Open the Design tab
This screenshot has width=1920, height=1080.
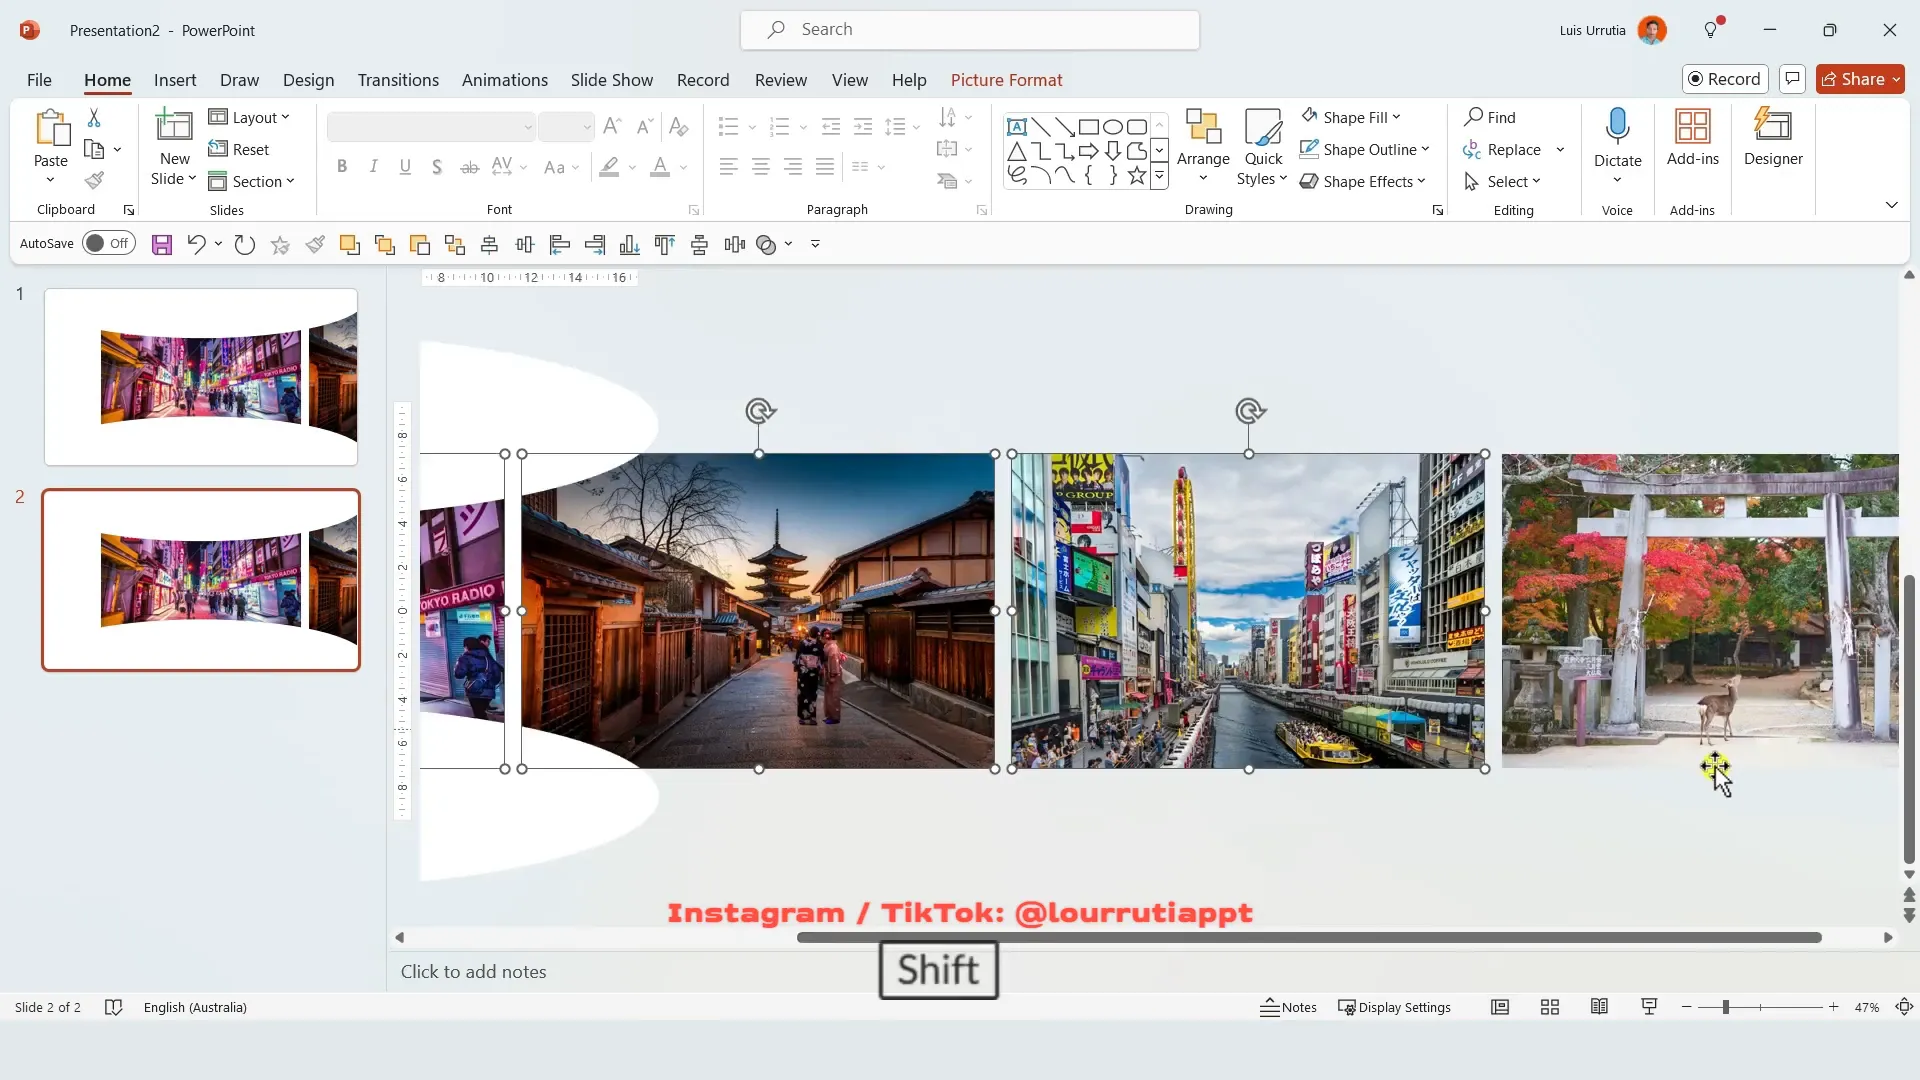(308, 80)
